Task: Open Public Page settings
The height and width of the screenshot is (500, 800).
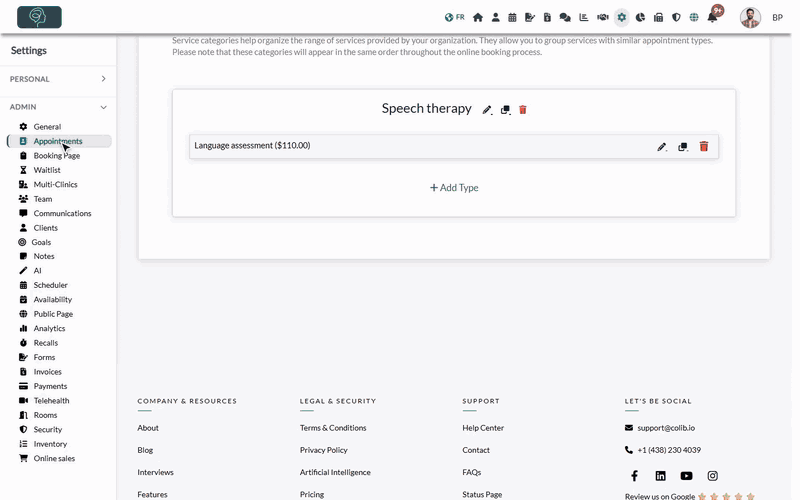Action: [53, 314]
